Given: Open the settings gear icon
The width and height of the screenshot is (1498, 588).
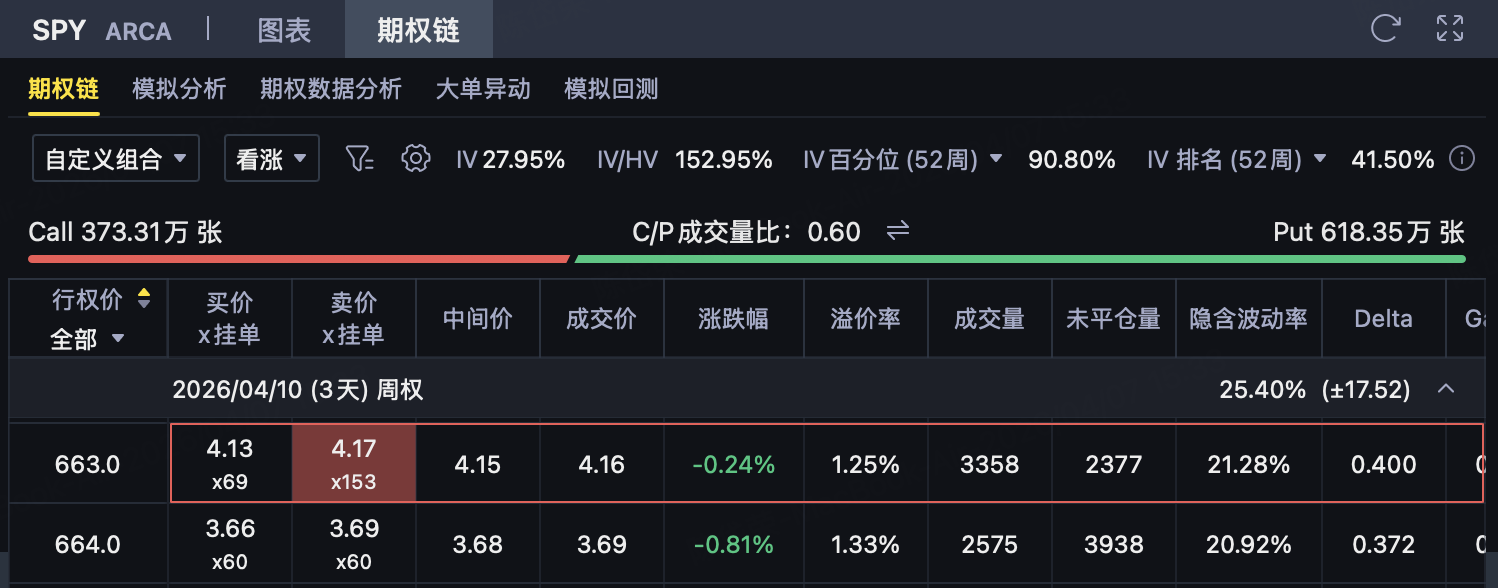Looking at the screenshot, I should click(415, 158).
